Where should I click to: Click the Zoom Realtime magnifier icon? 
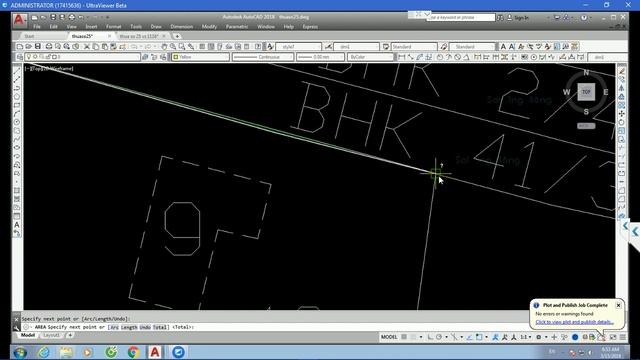click(x=173, y=47)
